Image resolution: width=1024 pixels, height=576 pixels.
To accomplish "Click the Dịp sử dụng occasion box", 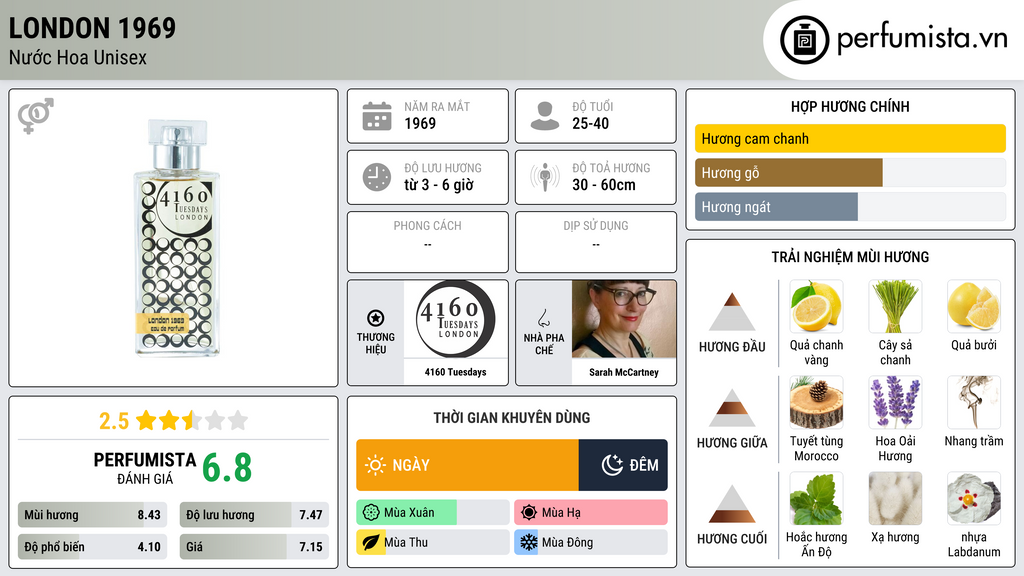I will (x=596, y=242).
